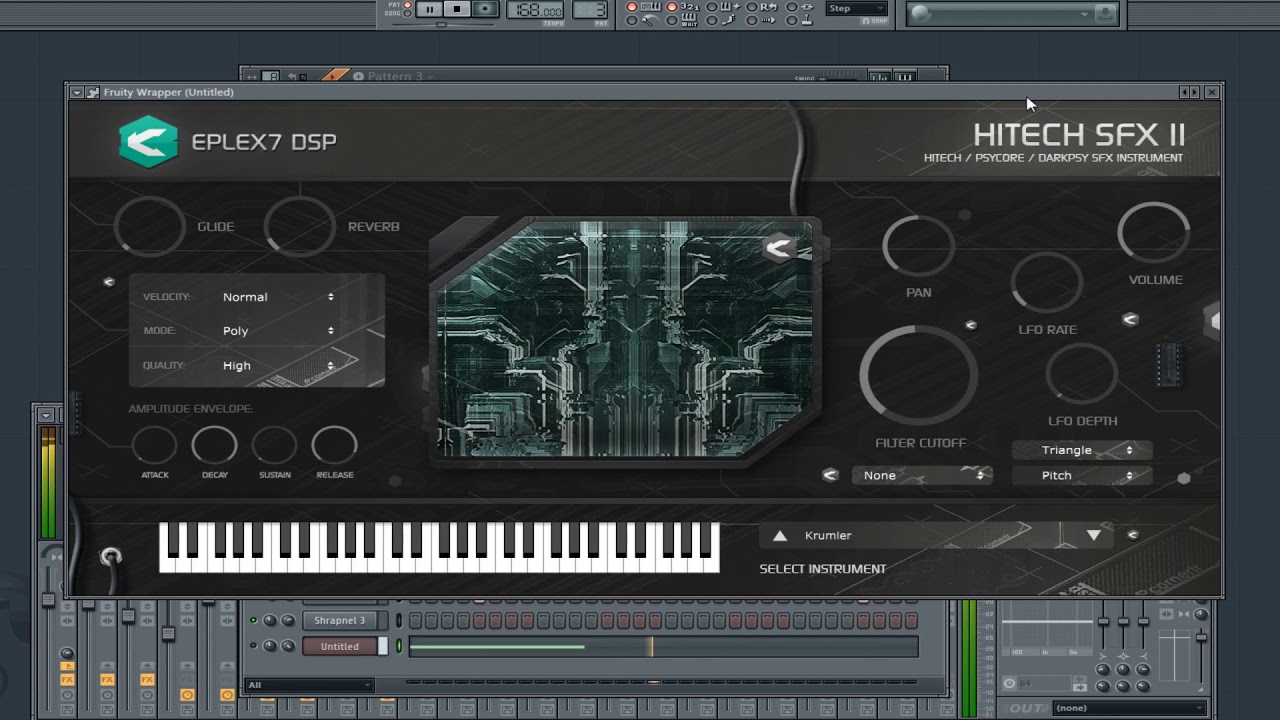Open the LFO target dropdown showing Pitch
The width and height of the screenshot is (1280, 720).
pyautogui.click(x=1082, y=476)
